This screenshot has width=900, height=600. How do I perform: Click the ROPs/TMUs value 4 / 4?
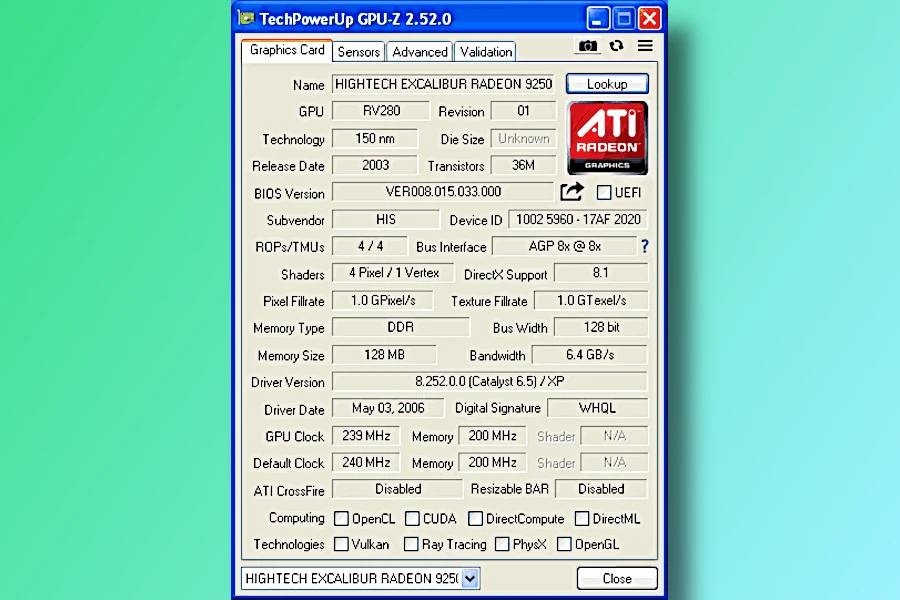370,246
